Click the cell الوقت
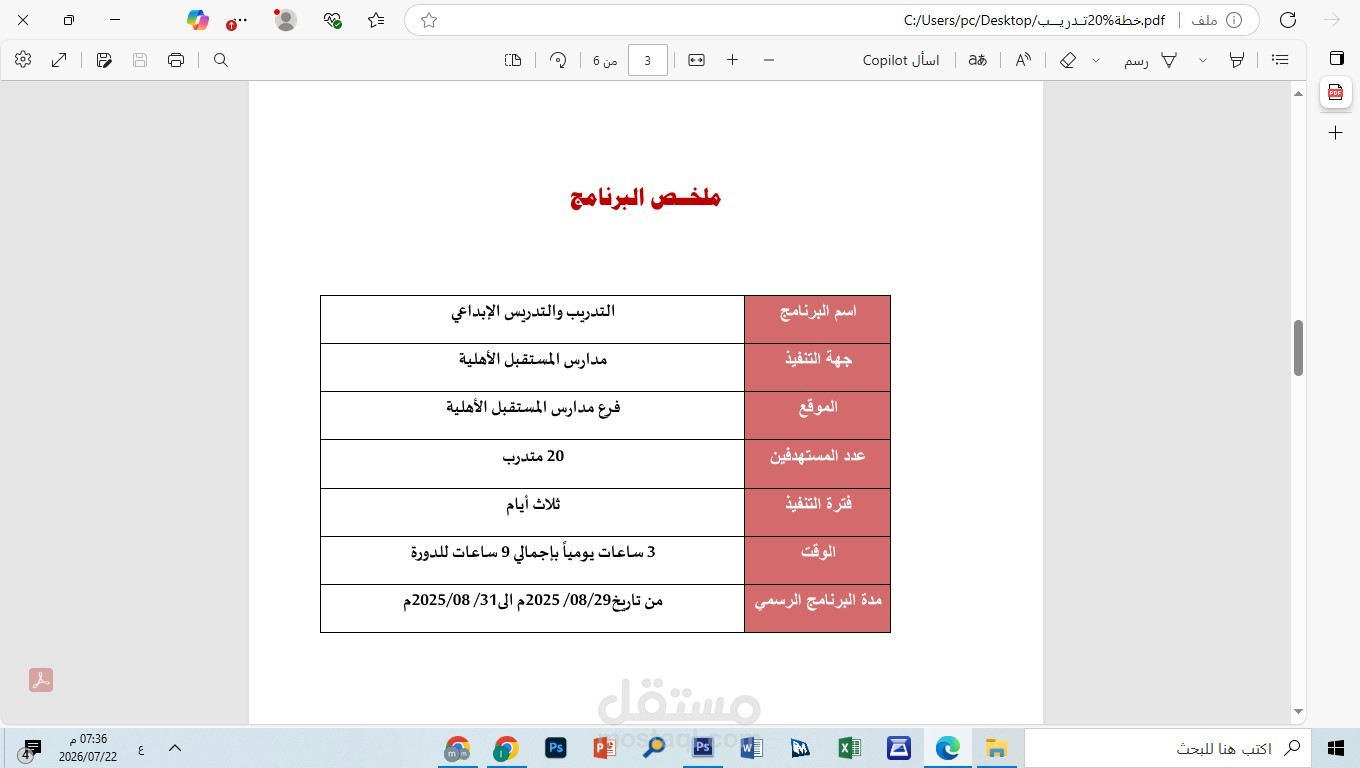Screen dimensions: 1360x768 (817, 560)
